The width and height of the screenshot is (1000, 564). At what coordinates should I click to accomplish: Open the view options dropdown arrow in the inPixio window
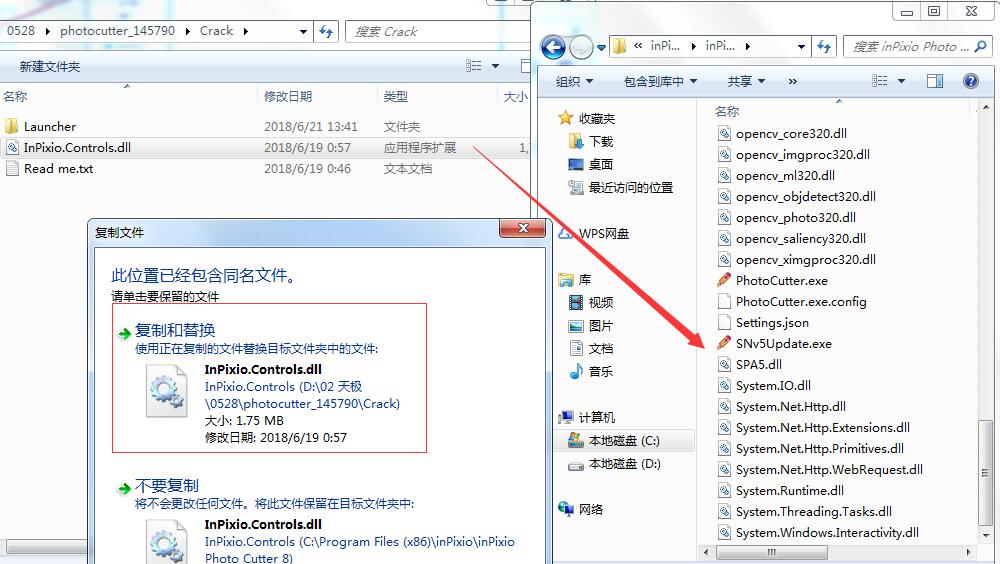pyautogui.click(x=901, y=81)
